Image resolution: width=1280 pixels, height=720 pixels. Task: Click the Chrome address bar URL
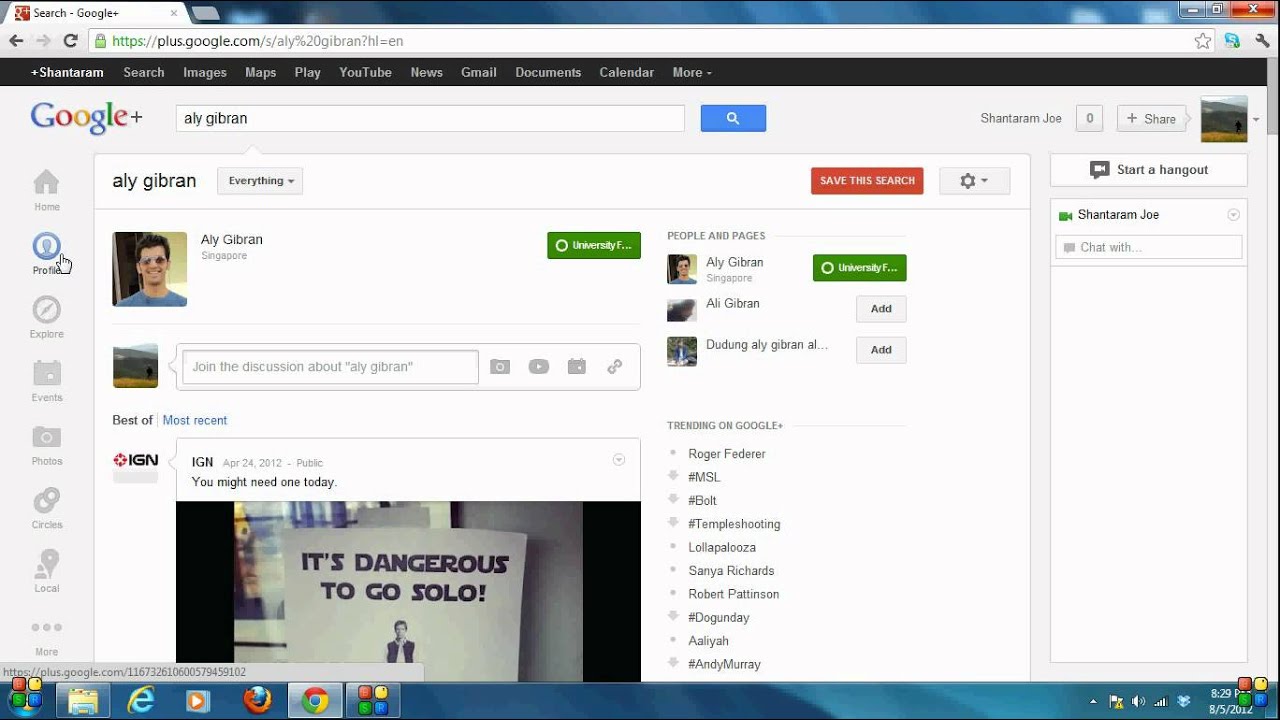(x=258, y=41)
